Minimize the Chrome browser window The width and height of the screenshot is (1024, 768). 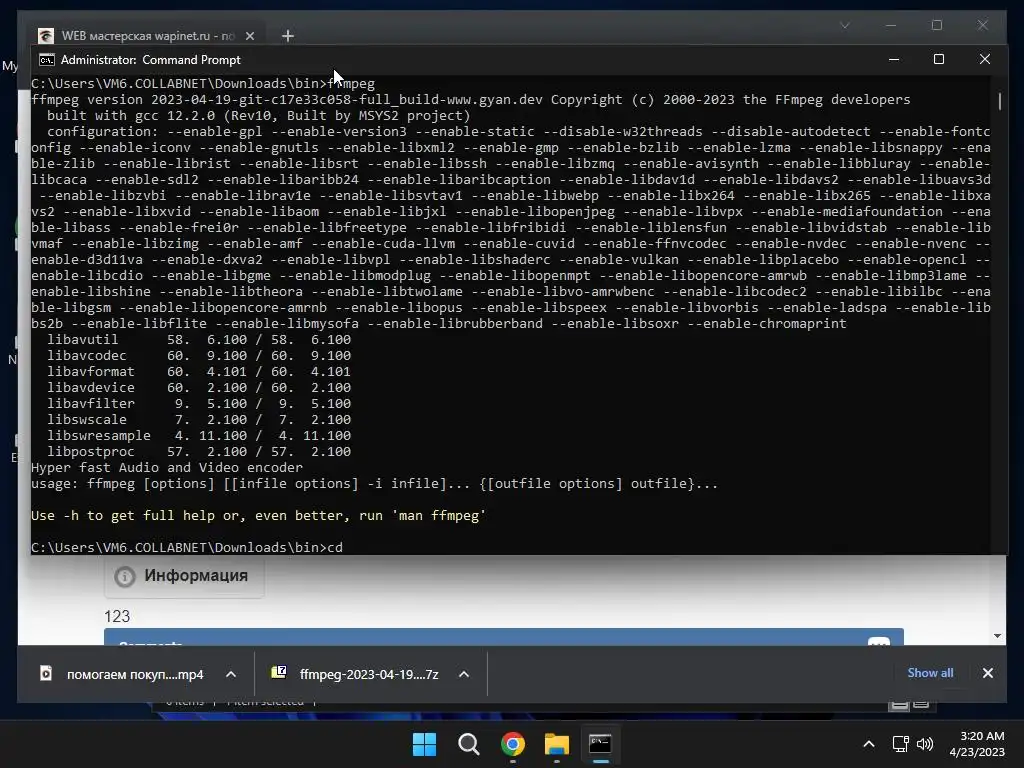click(891, 25)
